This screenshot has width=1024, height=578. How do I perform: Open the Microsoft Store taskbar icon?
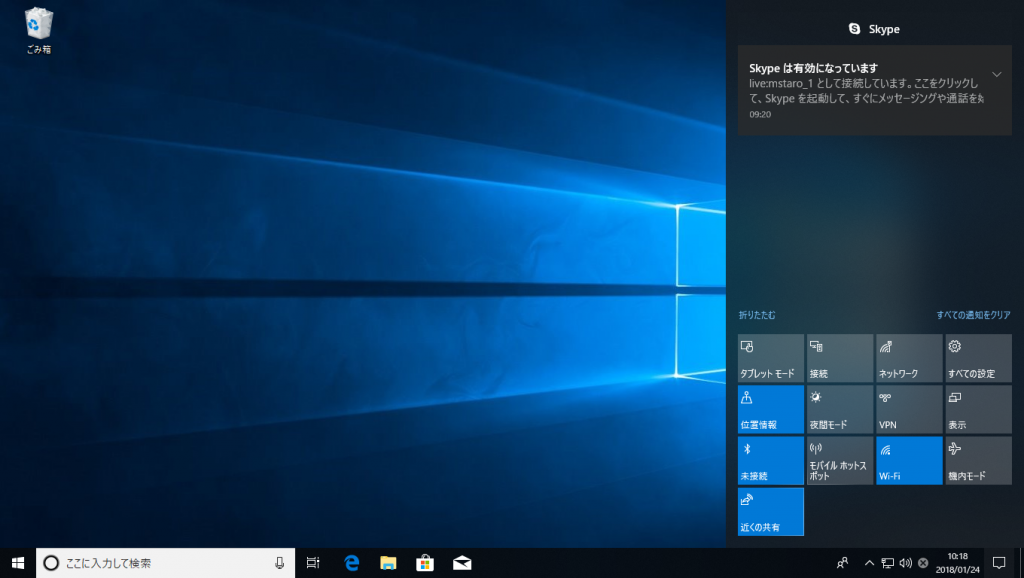[x=424, y=563]
